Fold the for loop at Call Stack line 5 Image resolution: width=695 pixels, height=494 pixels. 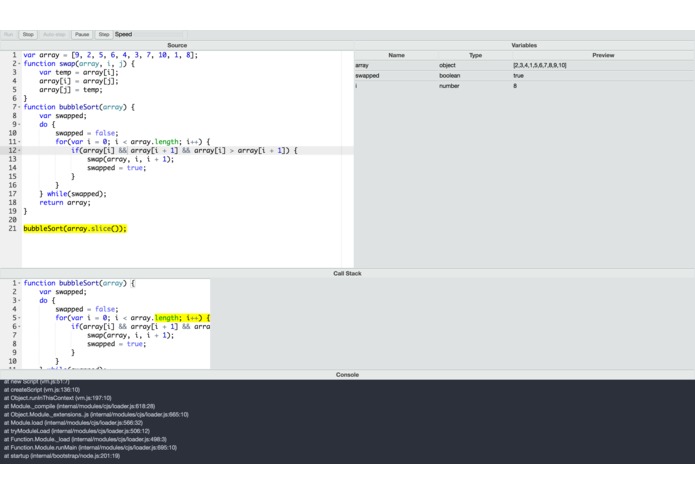(x=20, y=318)
